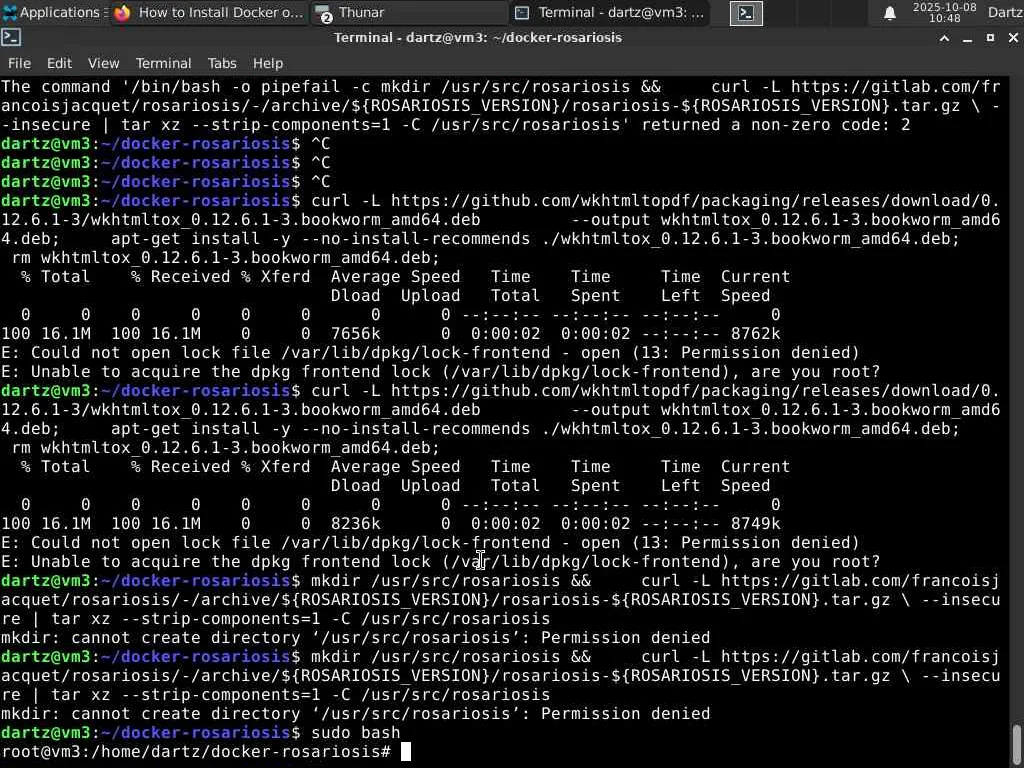Switch to Thunar file manager window

pyautogui.click(x=409, y=12)
